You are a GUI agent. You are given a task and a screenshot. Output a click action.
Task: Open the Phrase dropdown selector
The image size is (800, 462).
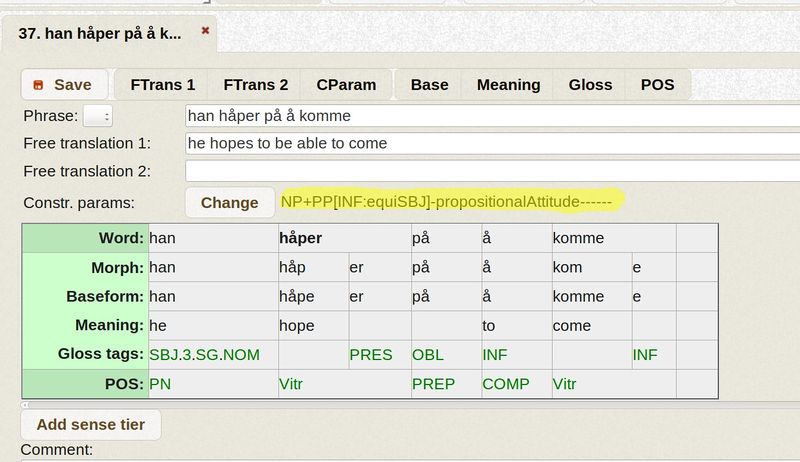click(x=98, y=116)
